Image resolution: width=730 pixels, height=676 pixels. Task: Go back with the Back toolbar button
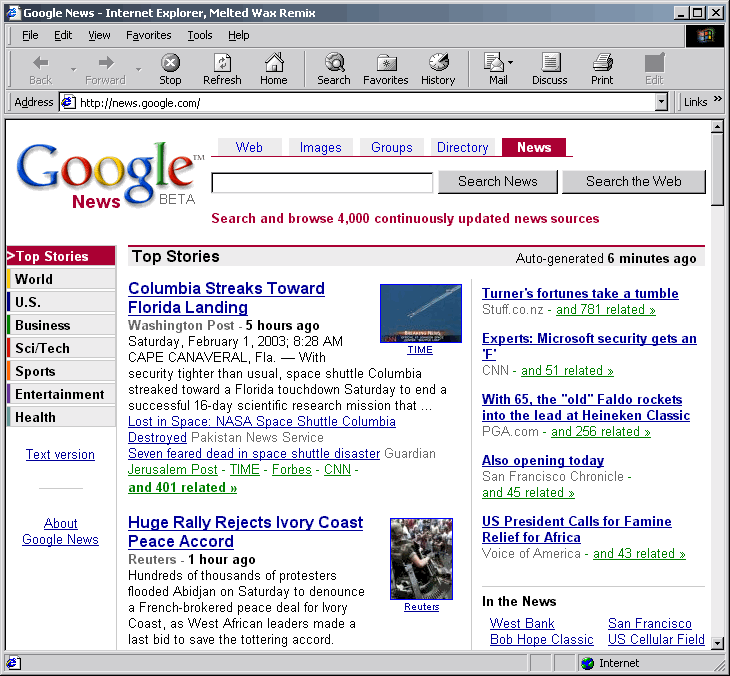41,69
